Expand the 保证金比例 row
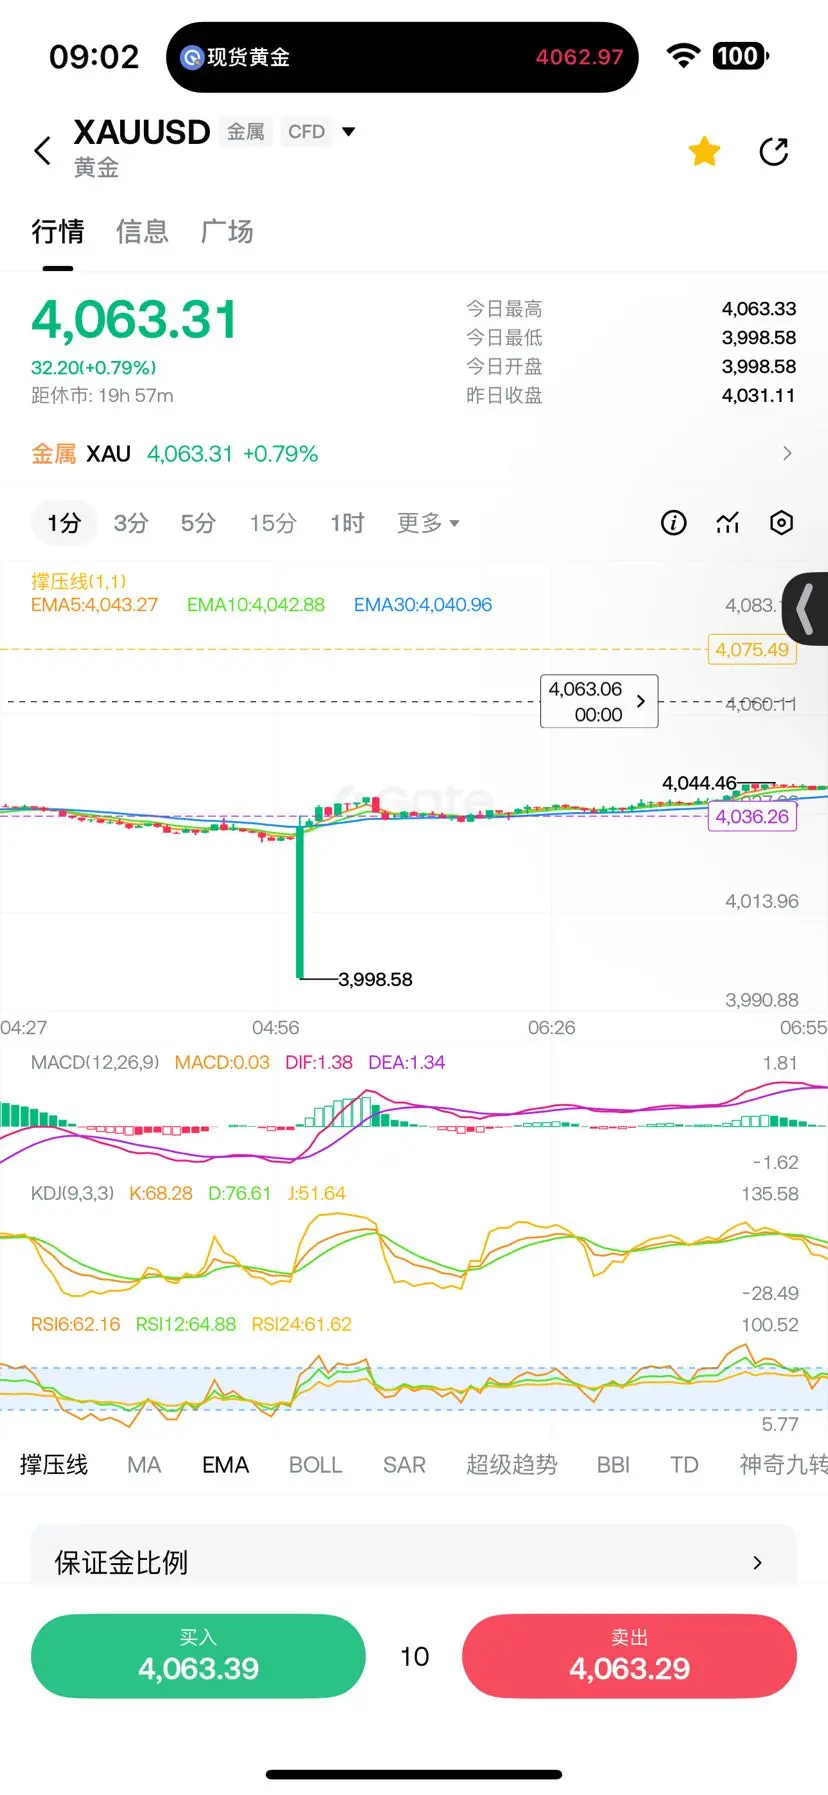 (414, 1560)
